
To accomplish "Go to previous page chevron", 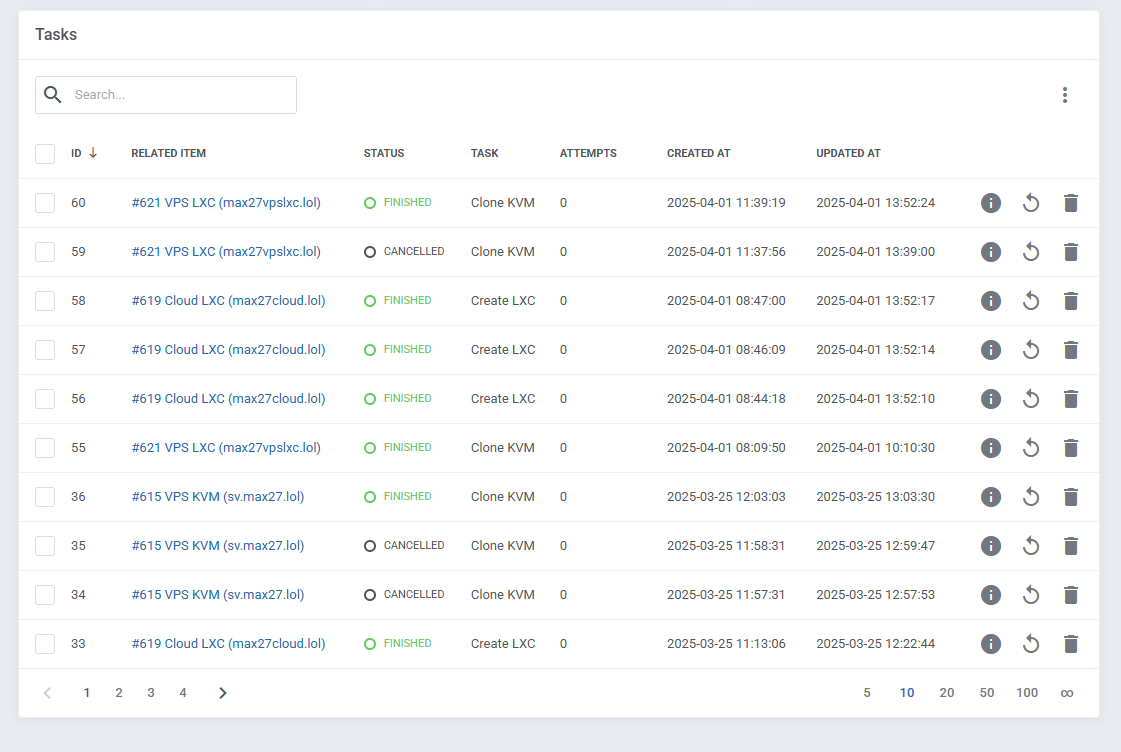I will coord(47,693).
